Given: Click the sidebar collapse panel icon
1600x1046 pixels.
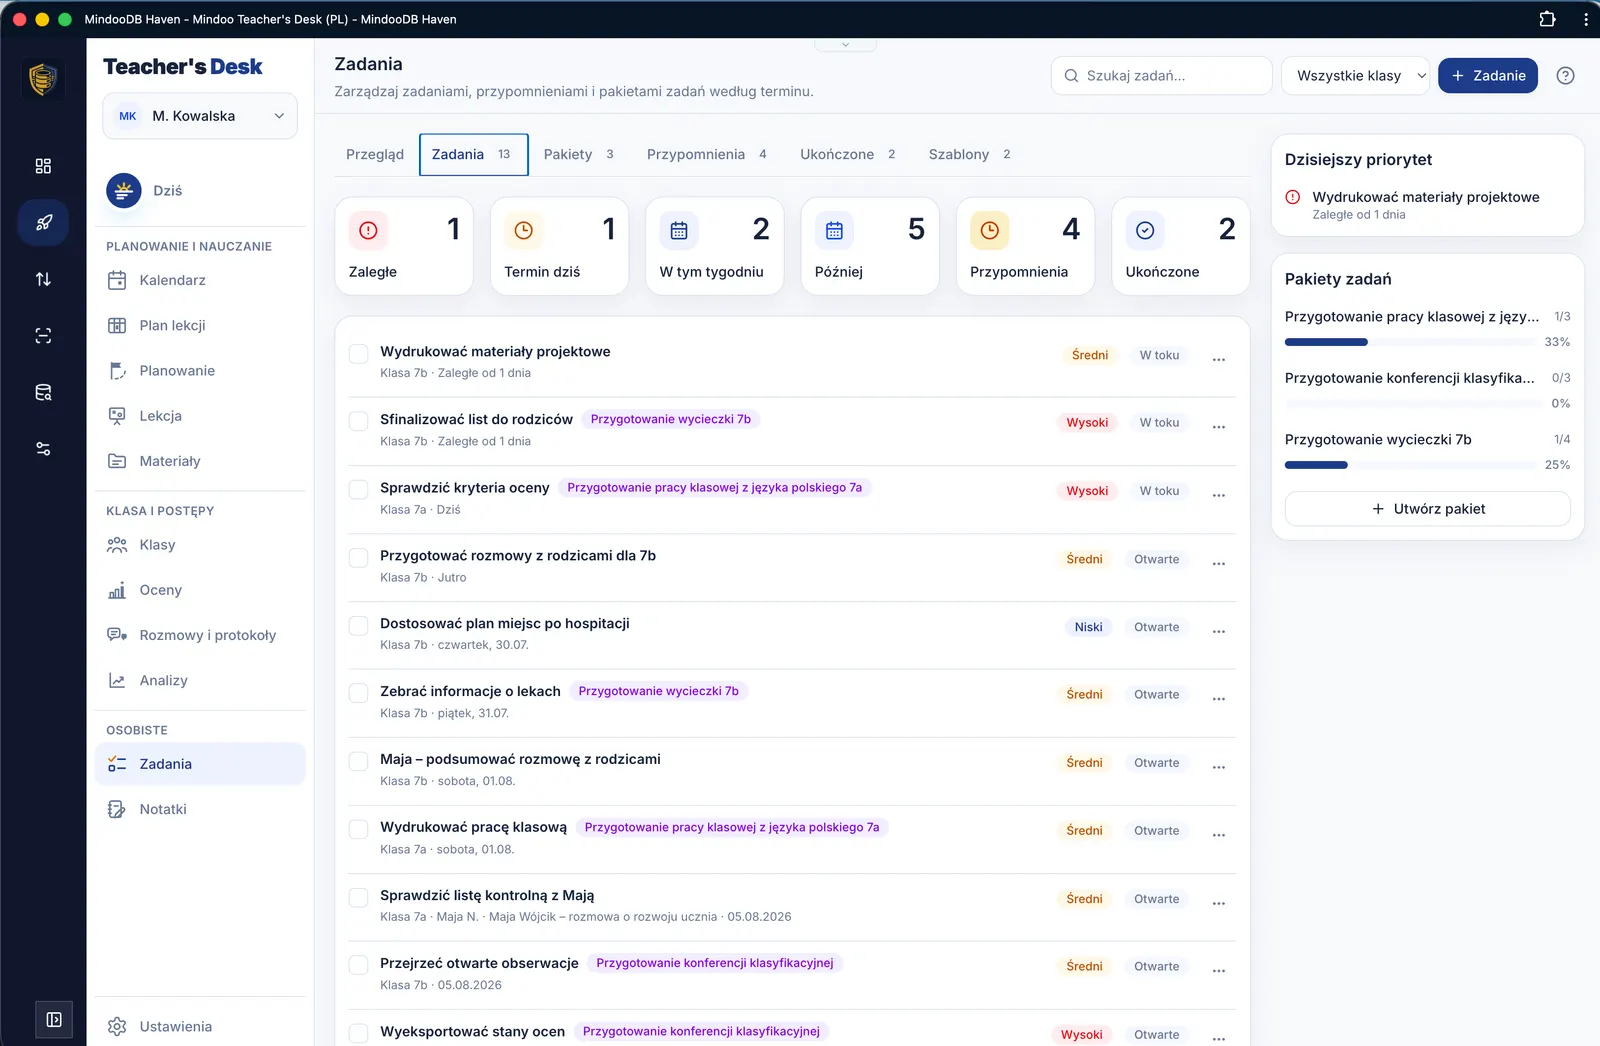Looking at the screenshot, I should click(x=54, y=1019).
